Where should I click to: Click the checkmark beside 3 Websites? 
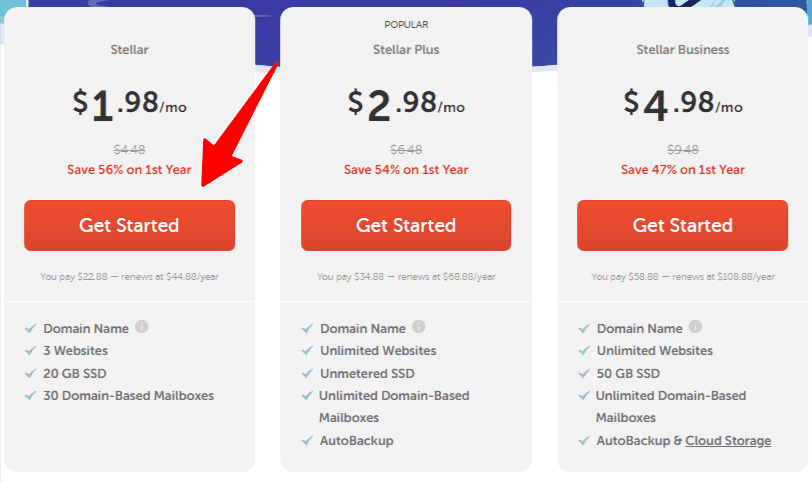point(31,350)
